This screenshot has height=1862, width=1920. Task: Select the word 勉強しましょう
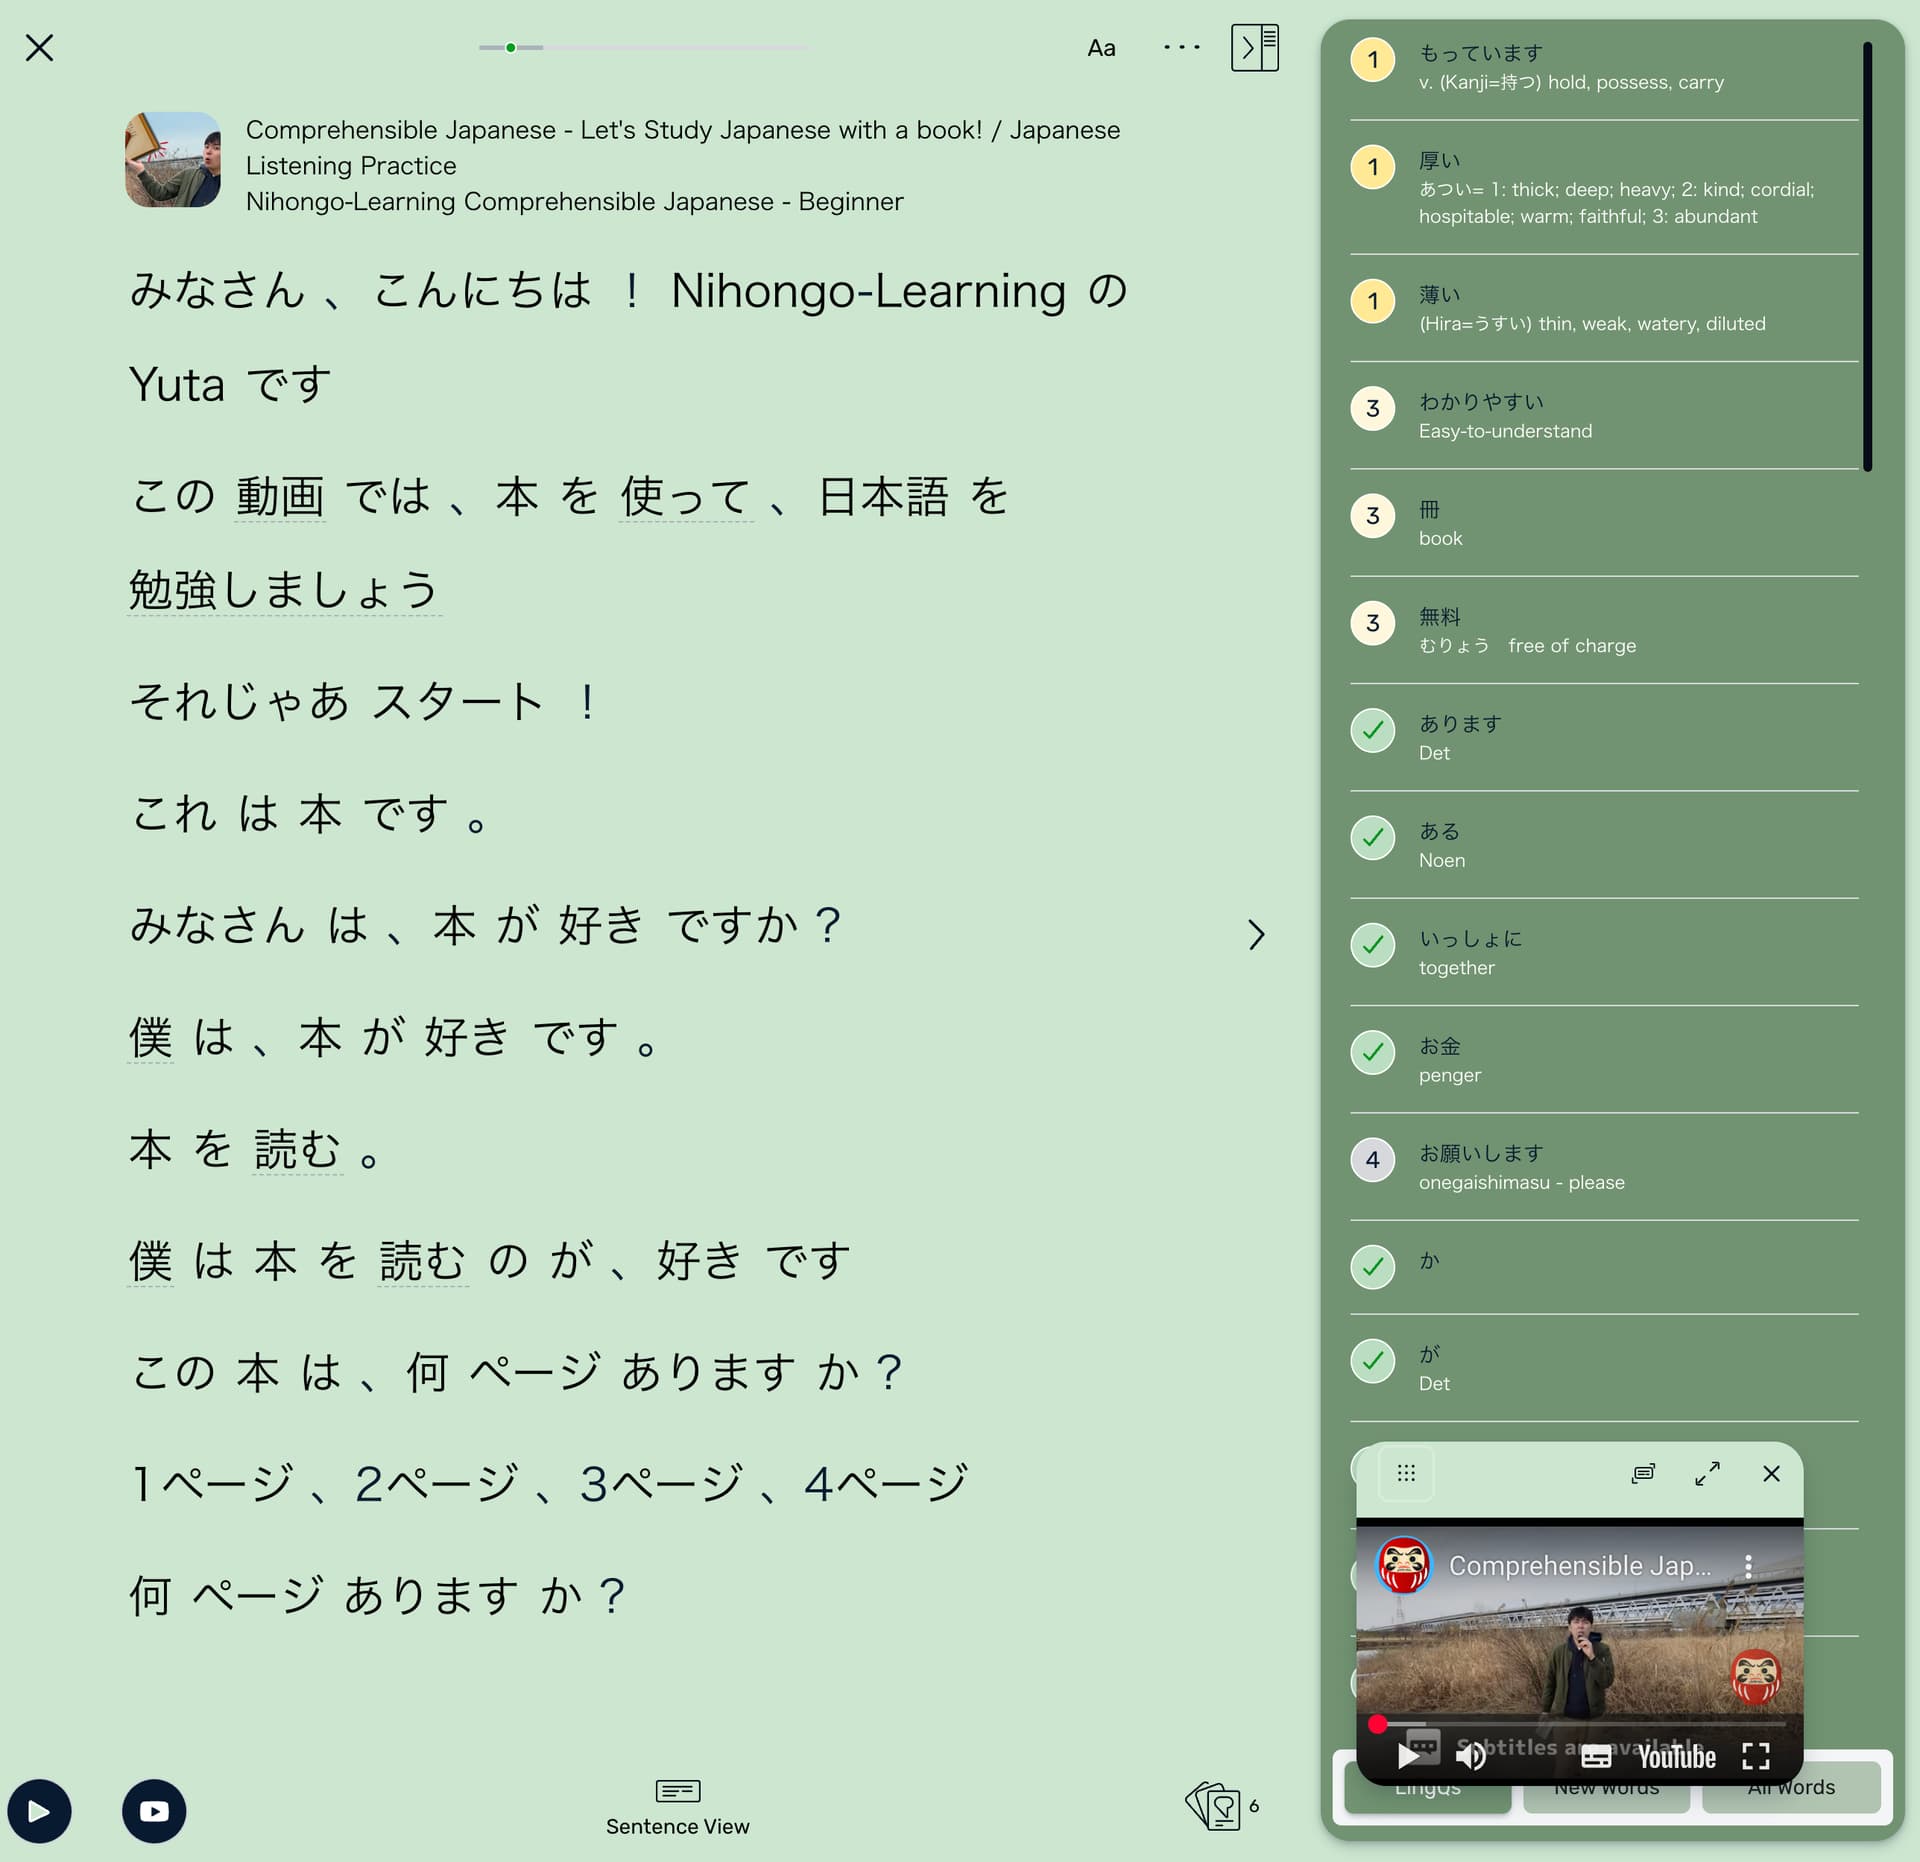[x=284, y=589]
